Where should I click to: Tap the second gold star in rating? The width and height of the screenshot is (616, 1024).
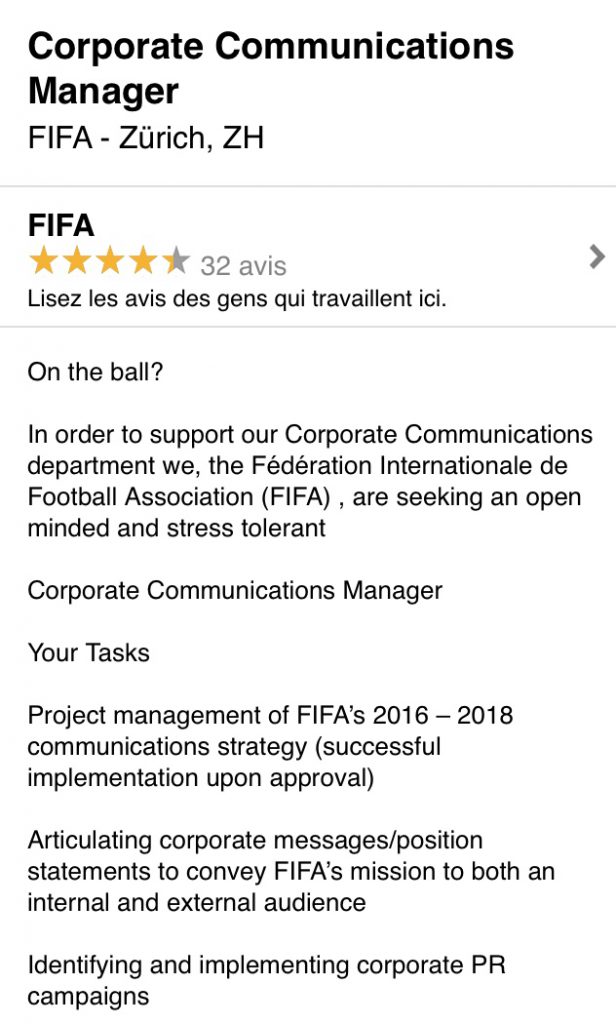pyautogui.click(x=77, y=263)
